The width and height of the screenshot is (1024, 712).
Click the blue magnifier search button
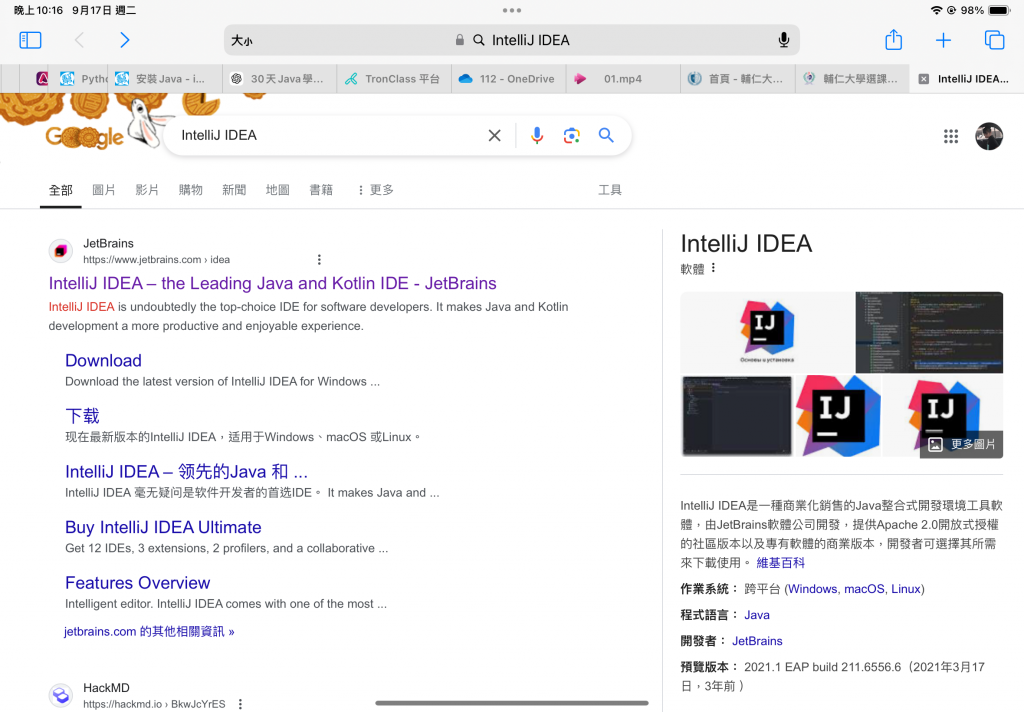(x=606, y=135)
